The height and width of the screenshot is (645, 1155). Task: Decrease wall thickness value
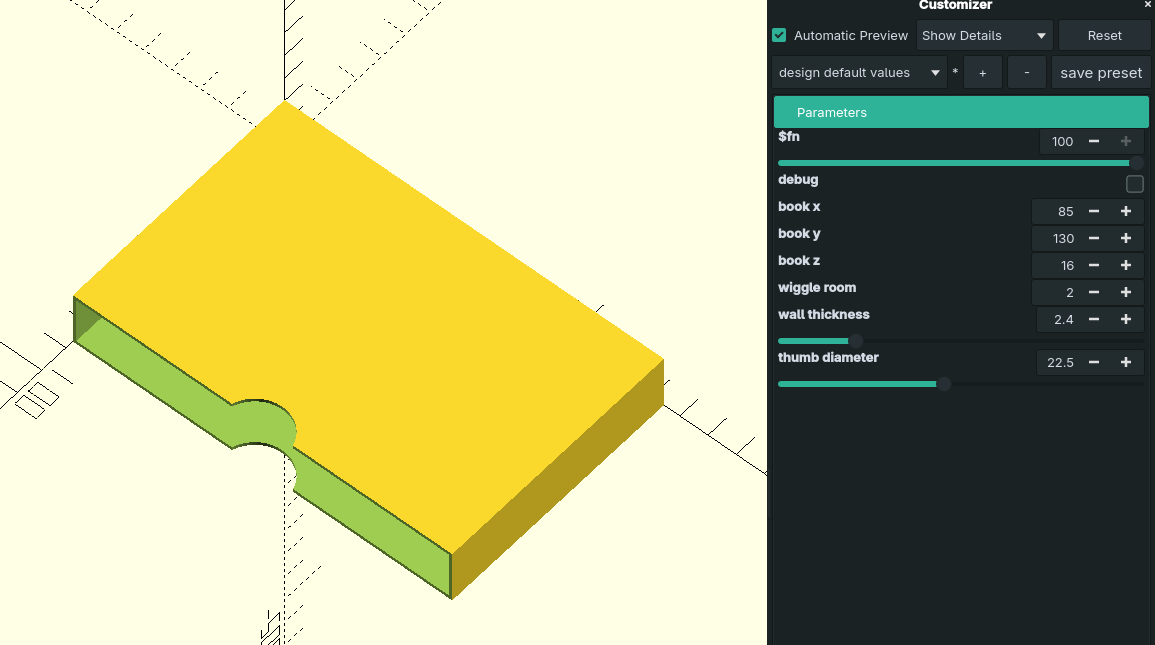click(1094, 320)
